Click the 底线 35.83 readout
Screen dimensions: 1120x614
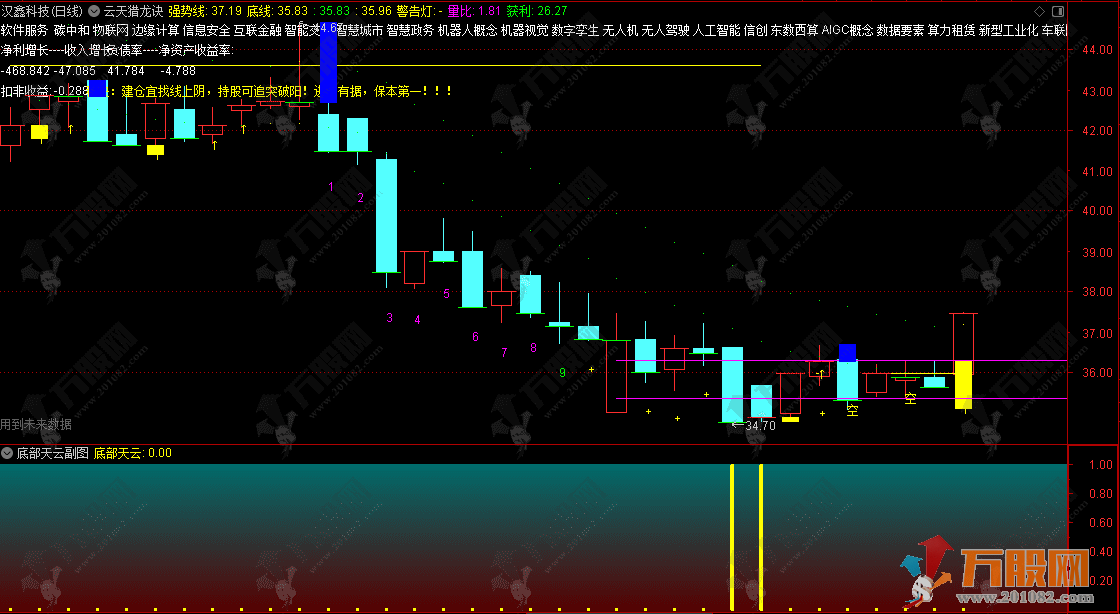click(x=277, y=11)
